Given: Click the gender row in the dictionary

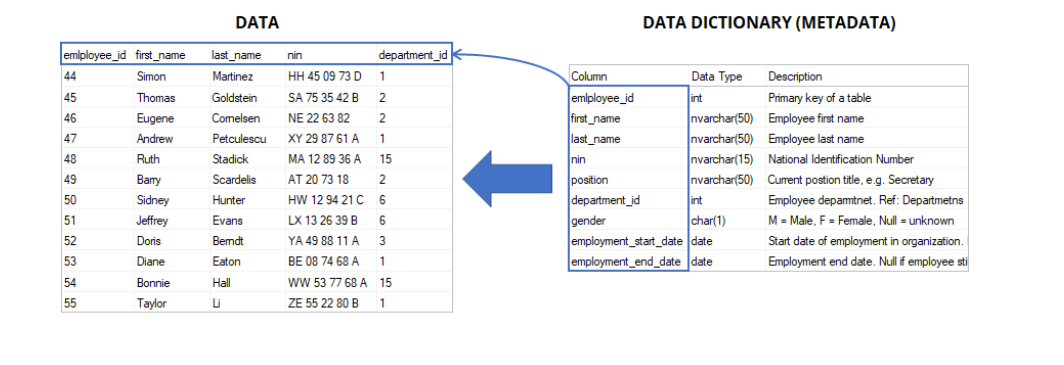Looking at the screenshot, I should click(x=768, y=220).
